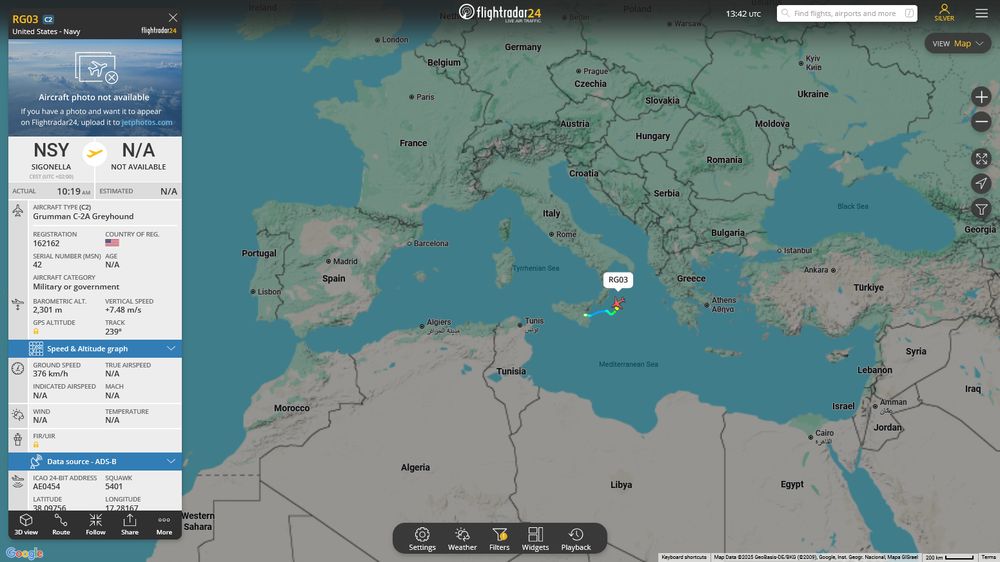Zoom in on the map

point(981,97)
